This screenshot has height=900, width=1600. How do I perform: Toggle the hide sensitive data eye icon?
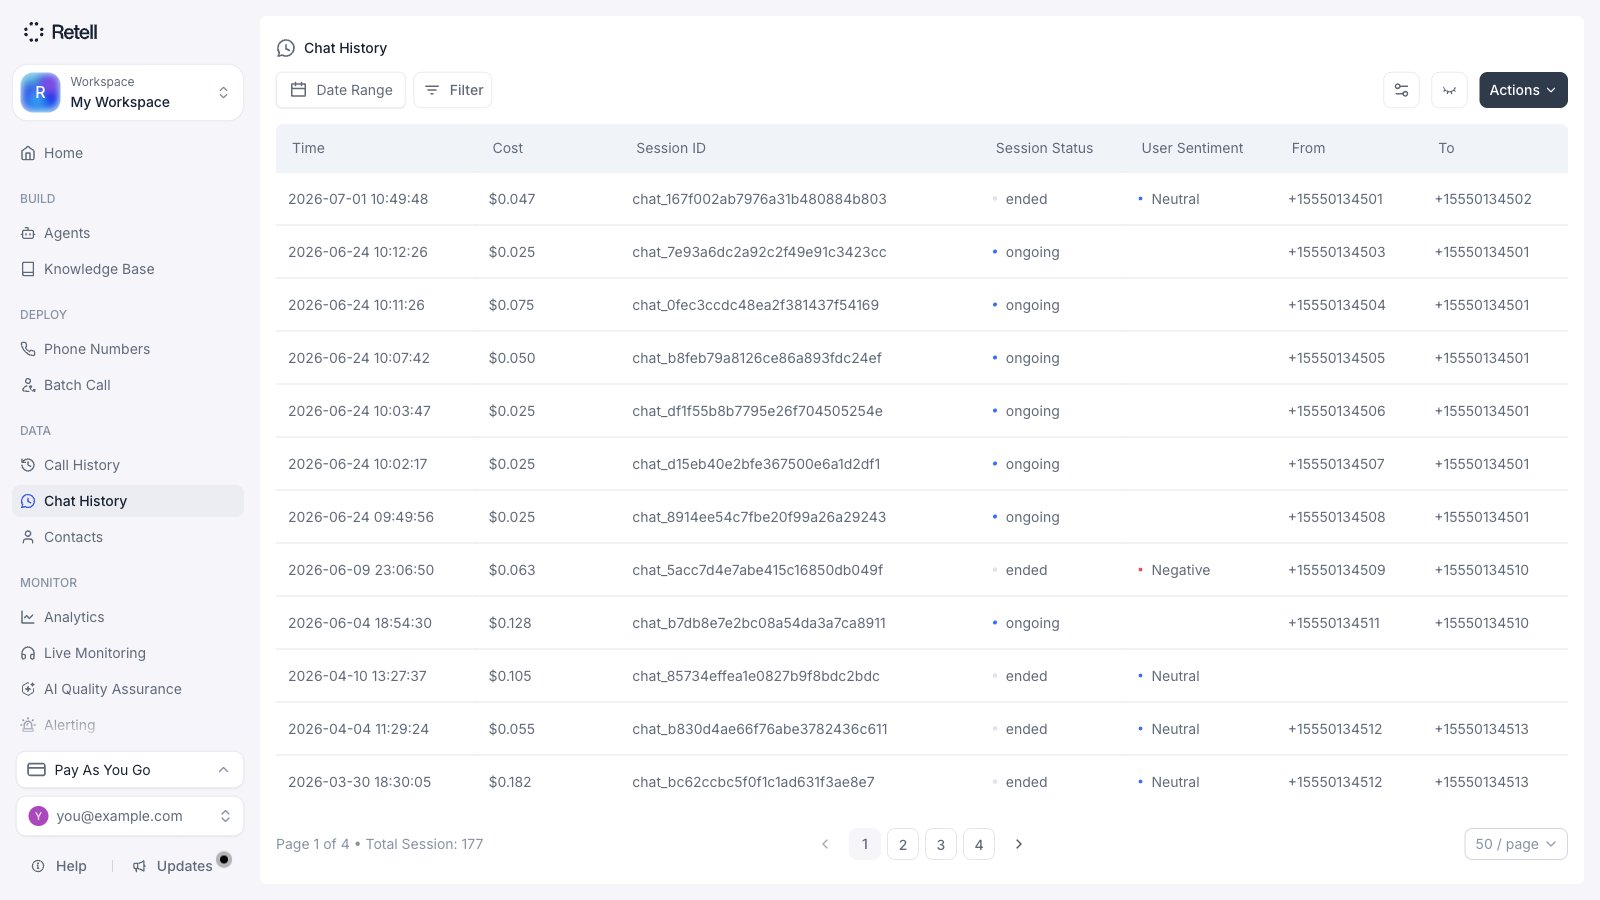click(1449, 90)
